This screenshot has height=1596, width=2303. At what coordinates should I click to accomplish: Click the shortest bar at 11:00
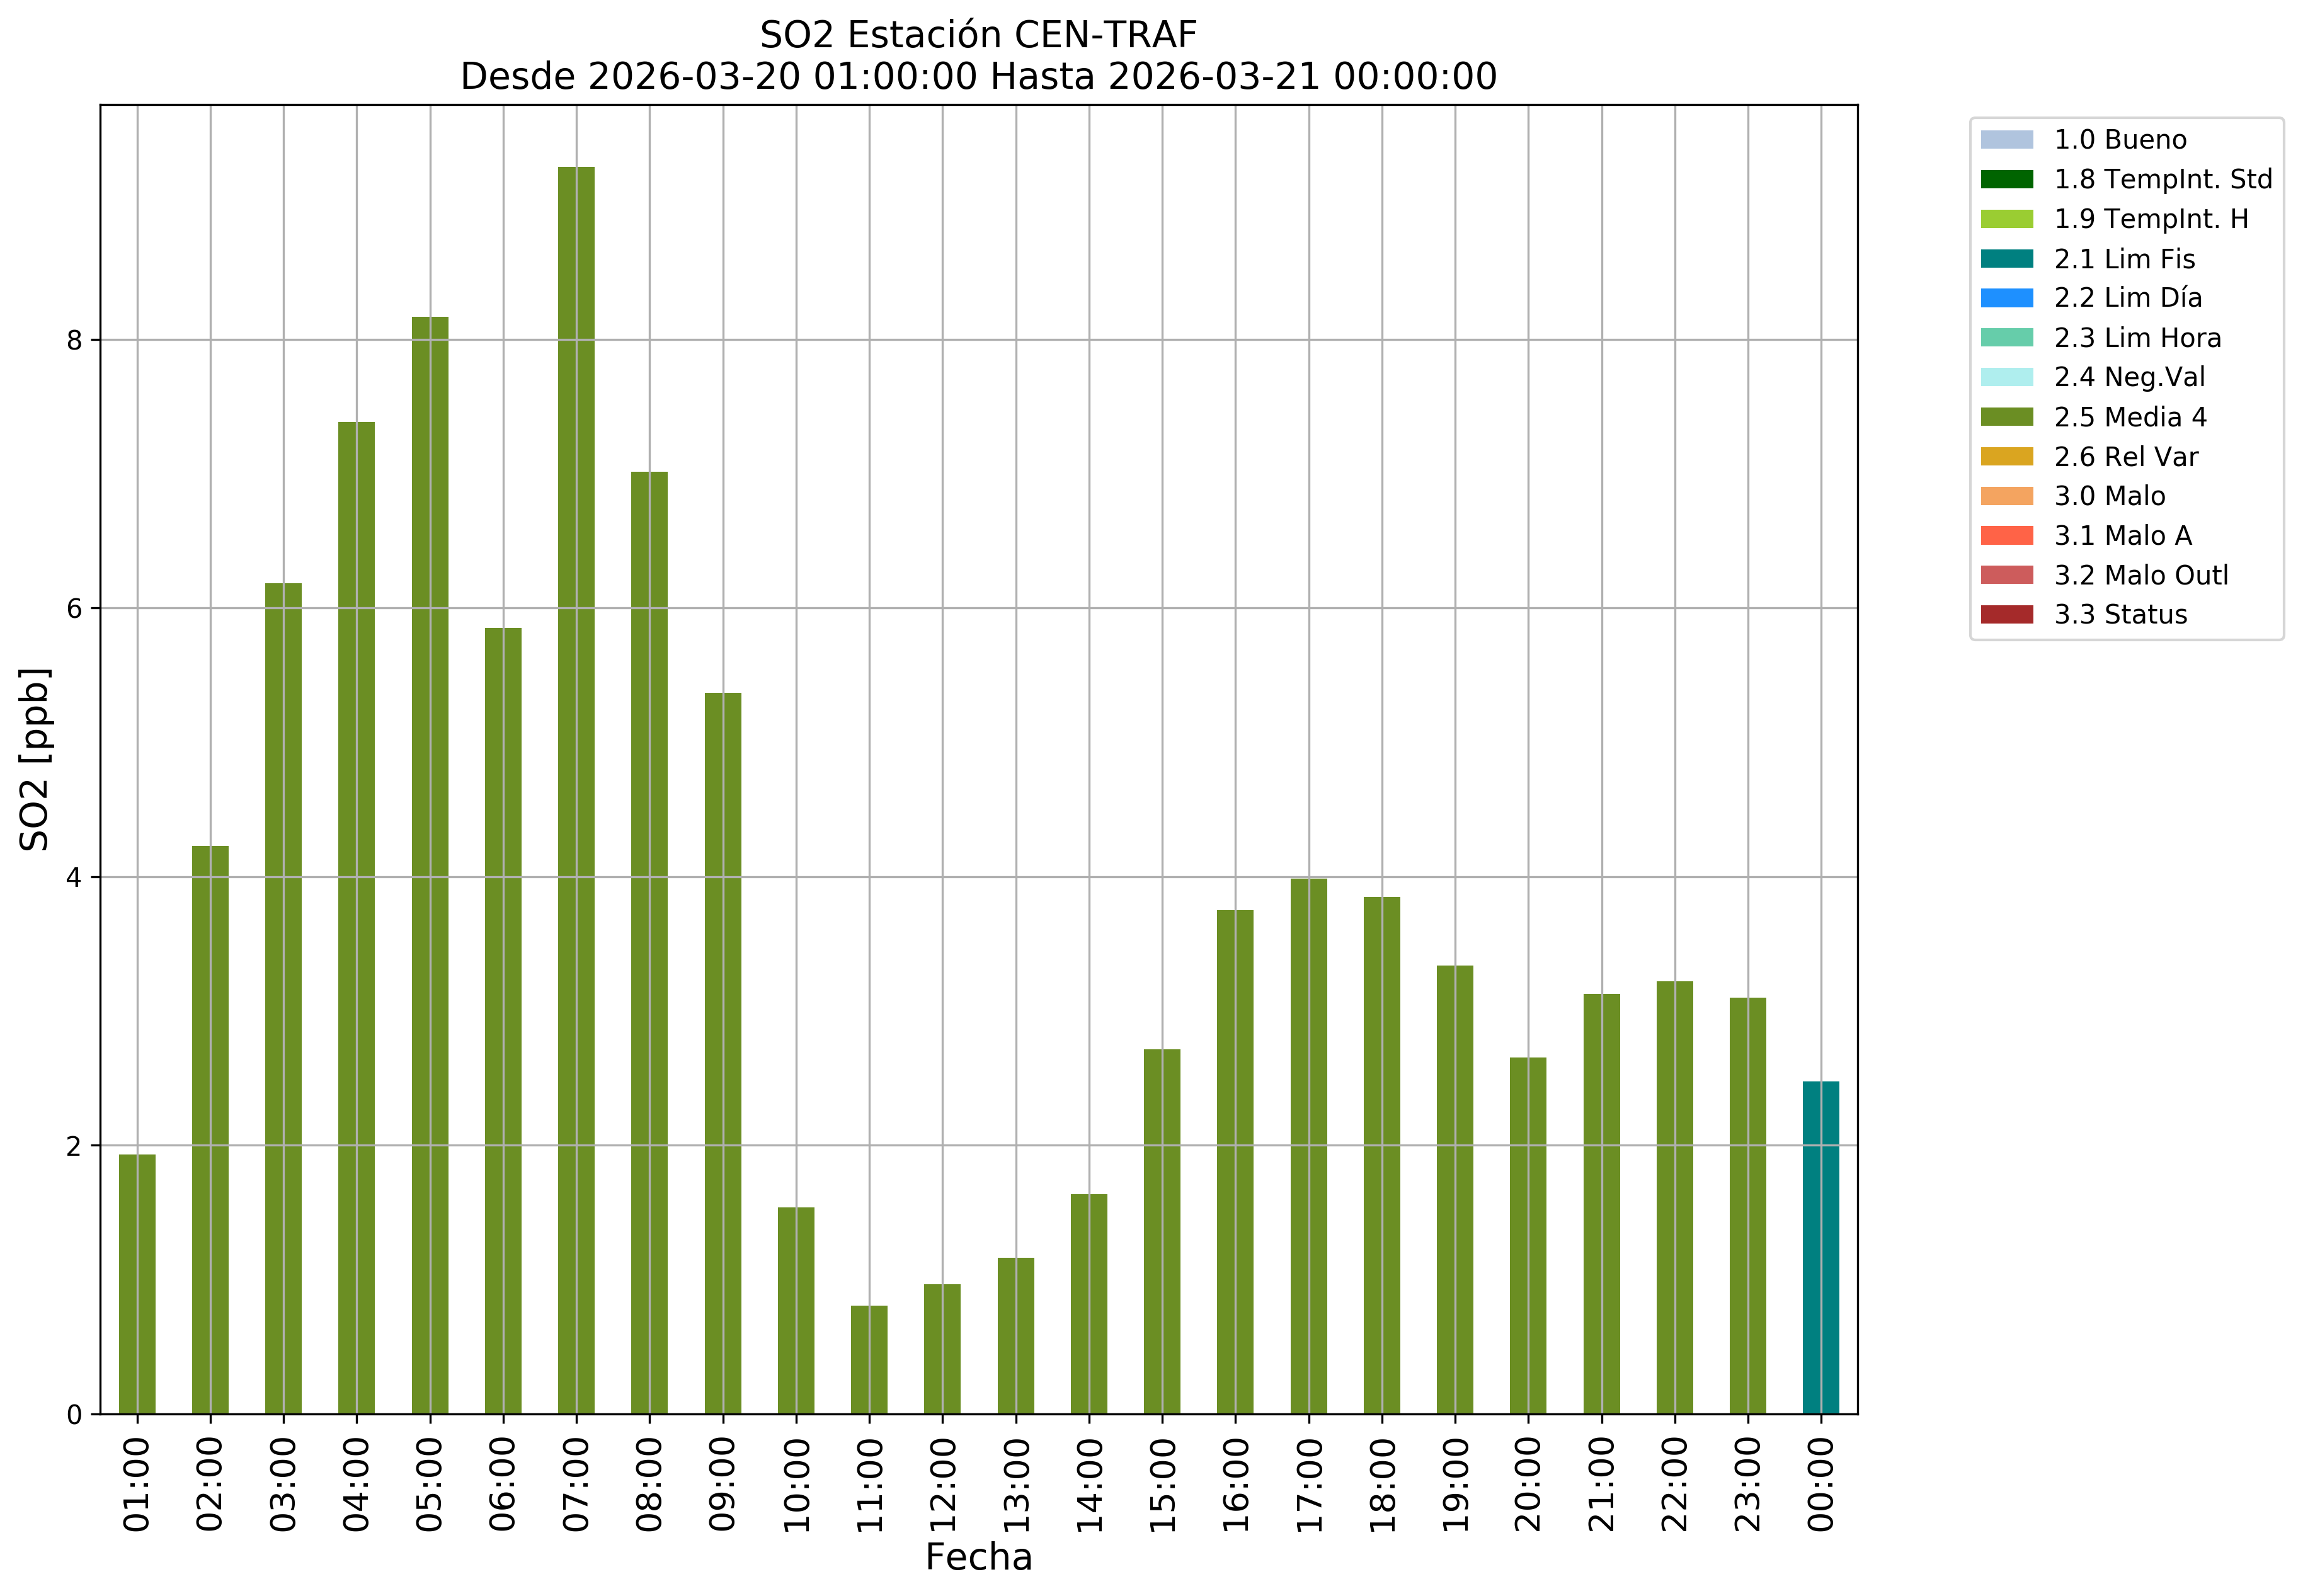[x=869, y=1359]
